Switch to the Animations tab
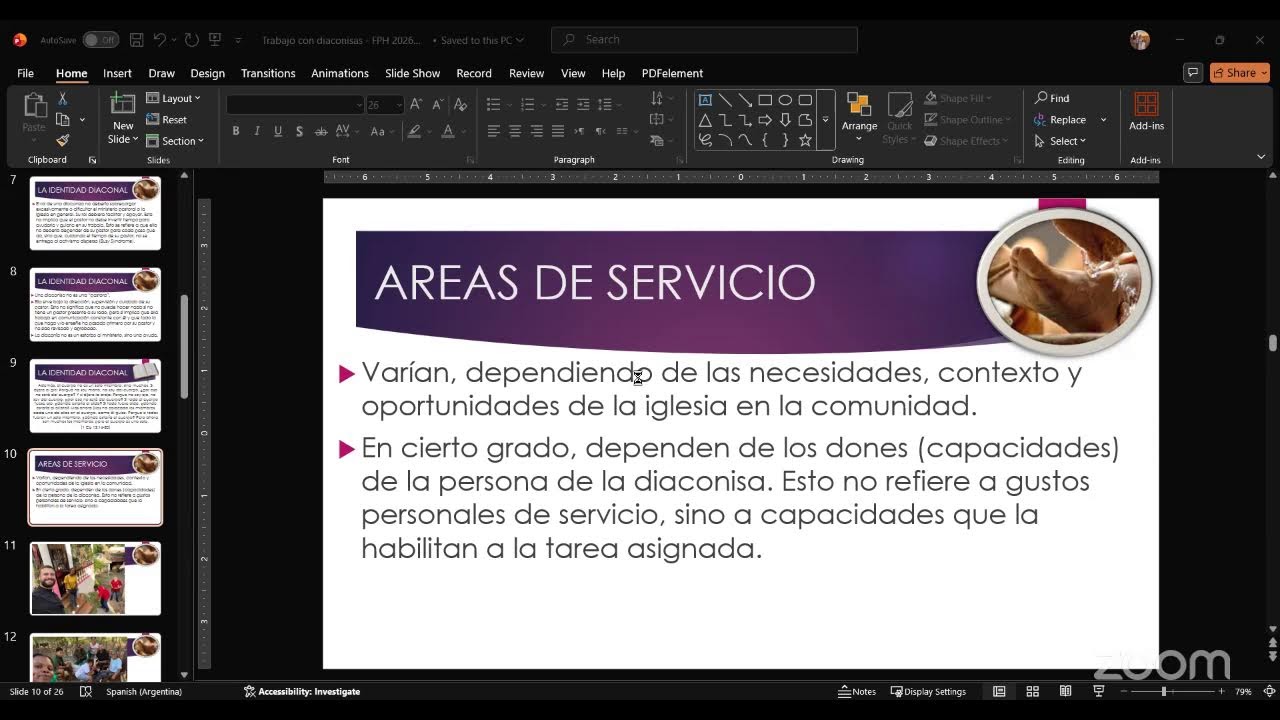The image size is (1280, 720). point(340,73)
